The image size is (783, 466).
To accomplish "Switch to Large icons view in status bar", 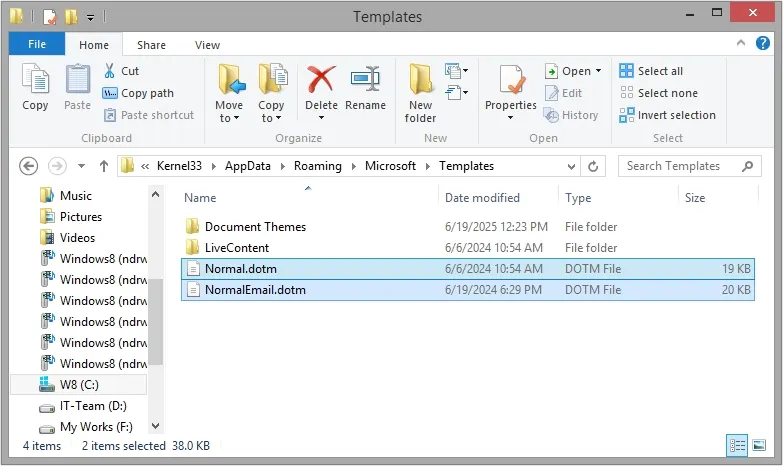I will point(759,445).
